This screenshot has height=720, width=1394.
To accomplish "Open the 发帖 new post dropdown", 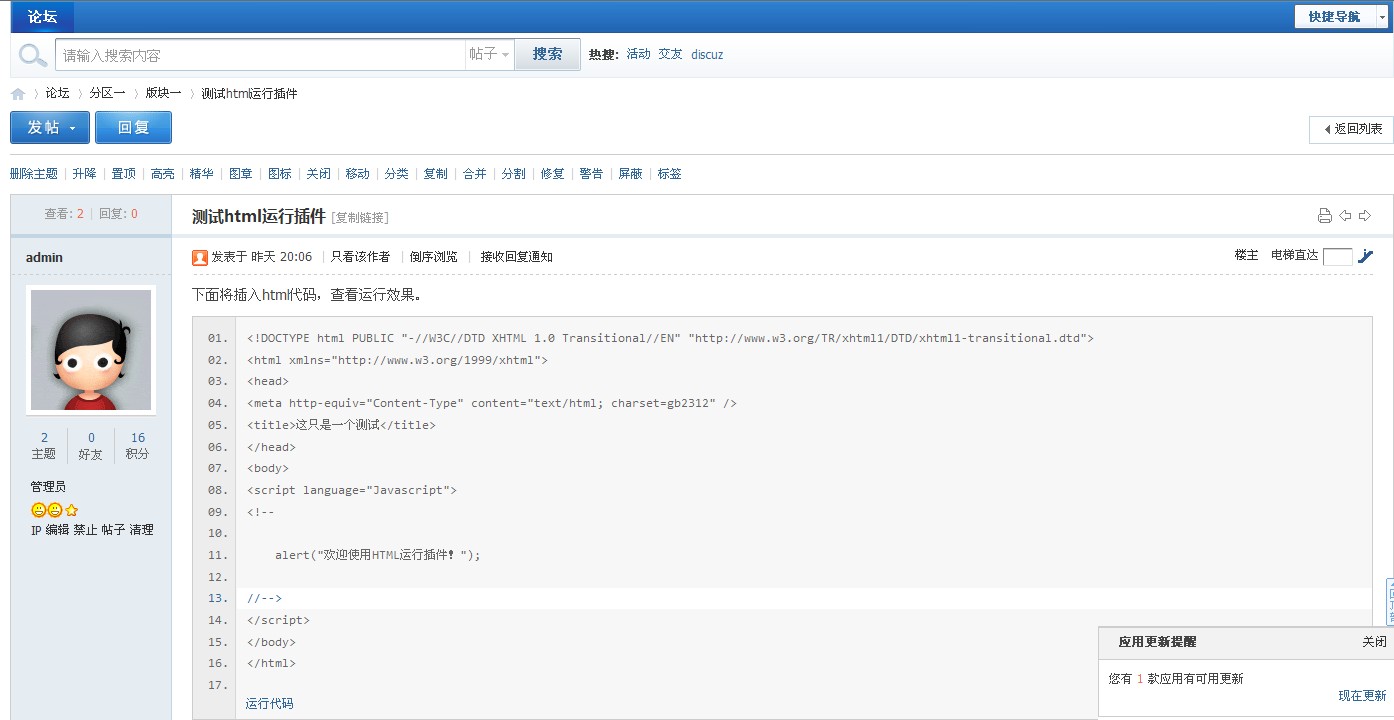I will [x=50, y=127].
